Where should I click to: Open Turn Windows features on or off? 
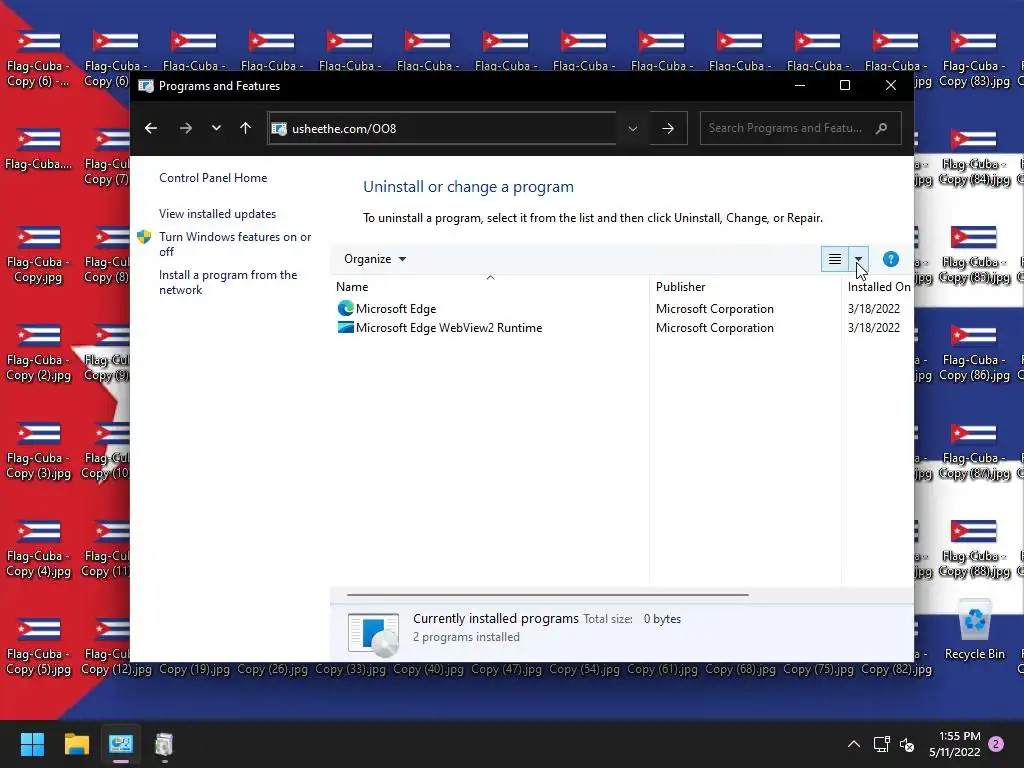click(235, 244)
